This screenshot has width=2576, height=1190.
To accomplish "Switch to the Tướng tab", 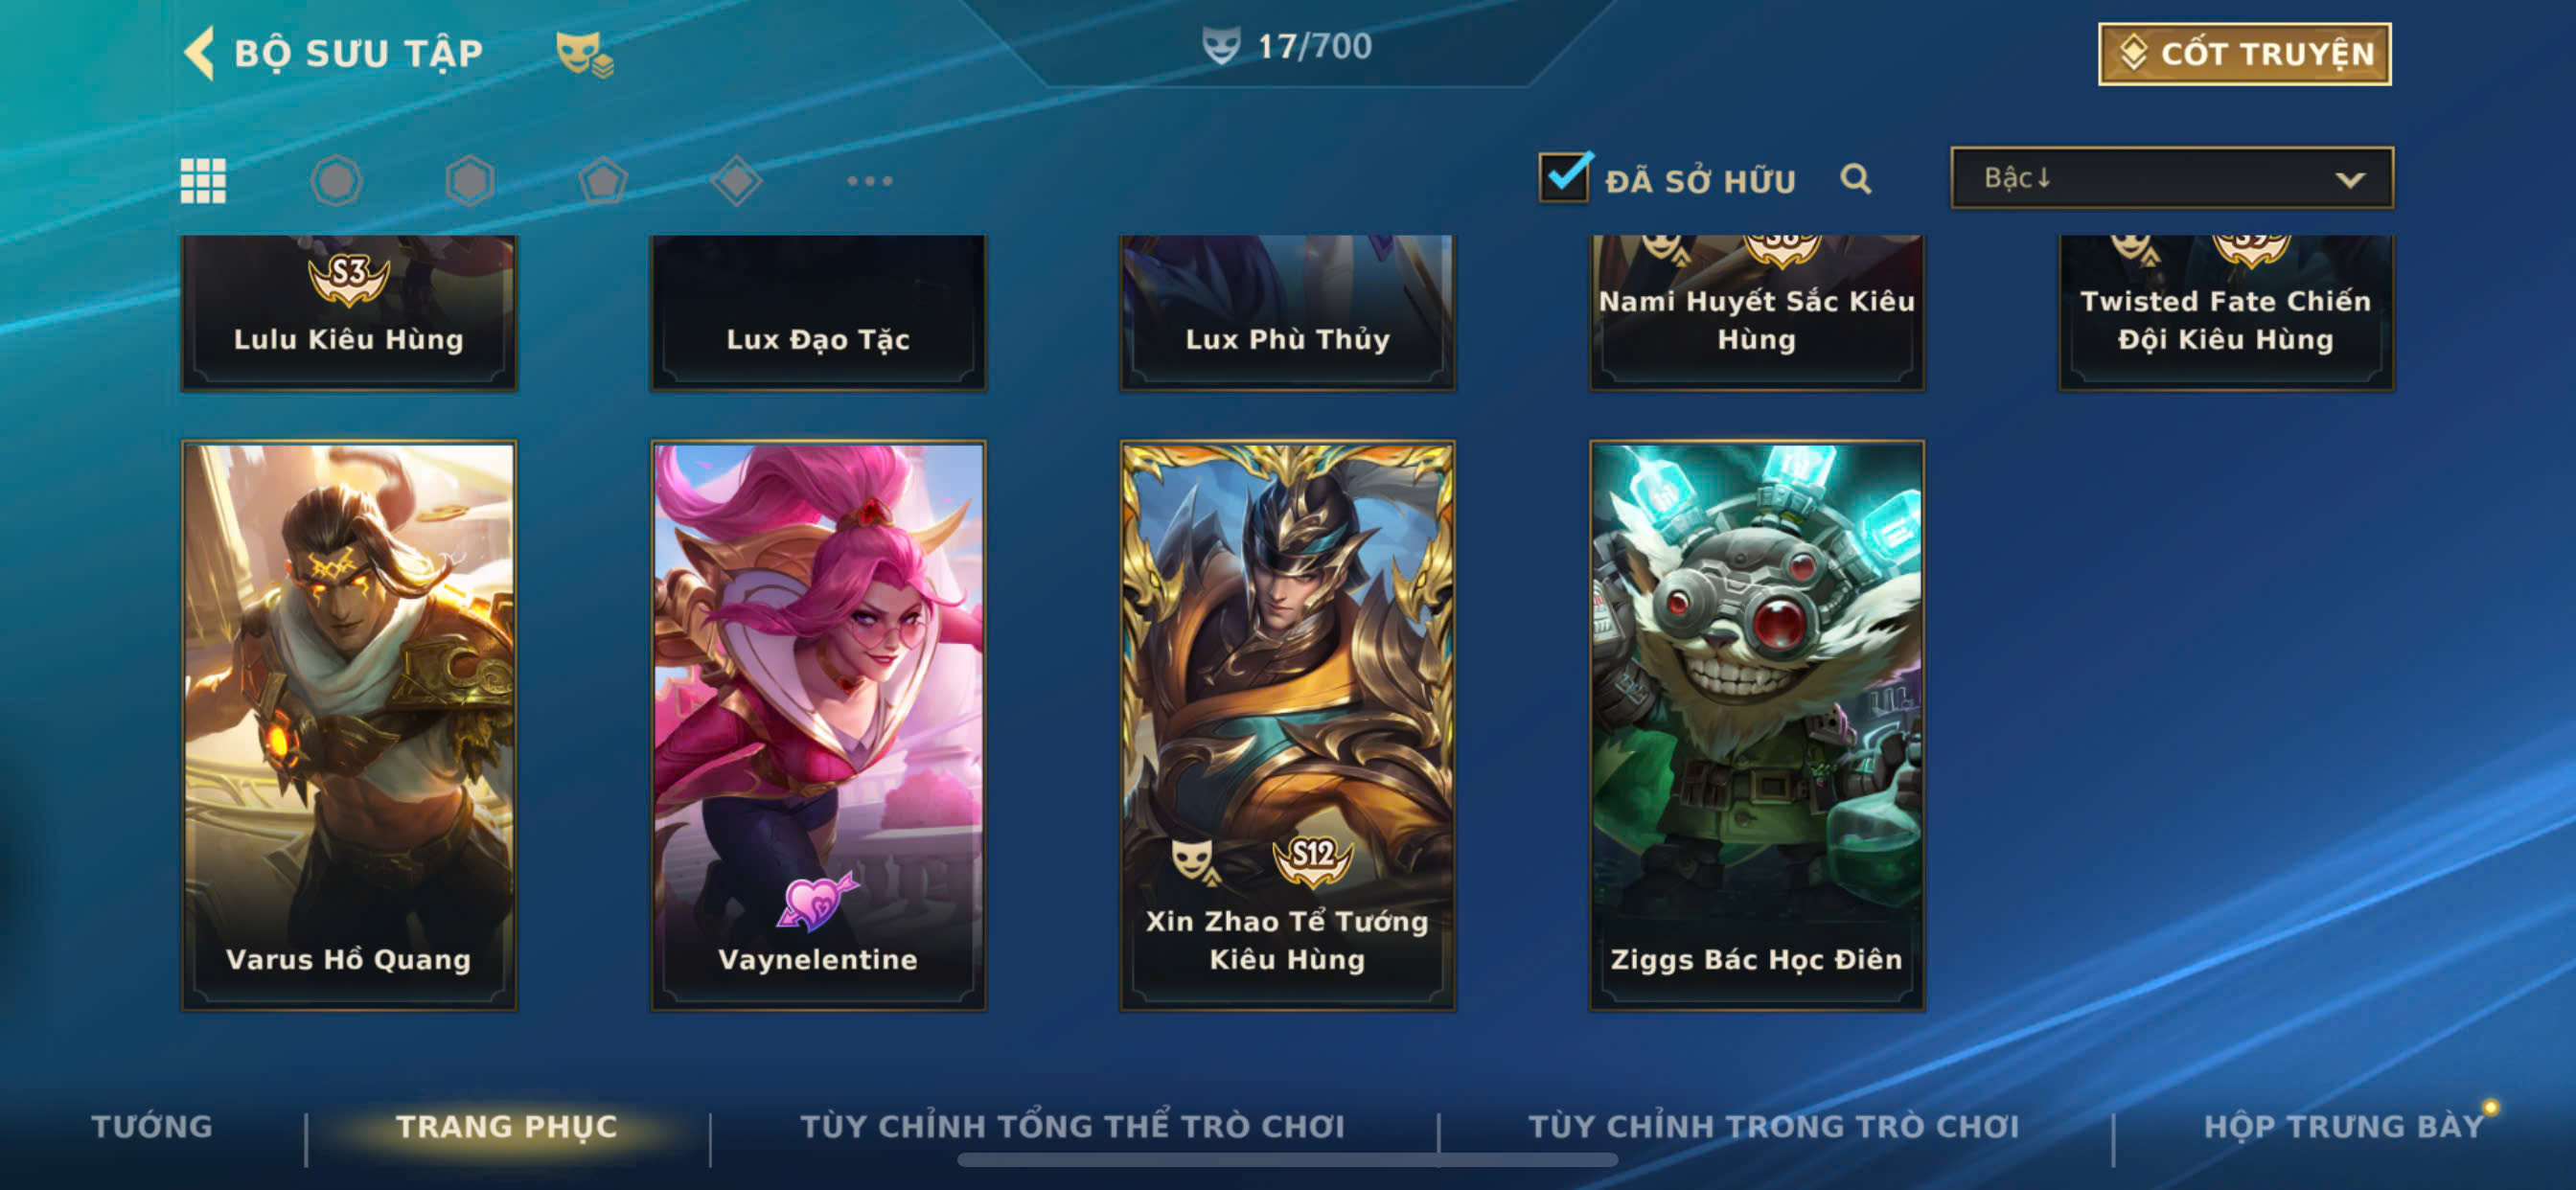I will coord(152,1126).
